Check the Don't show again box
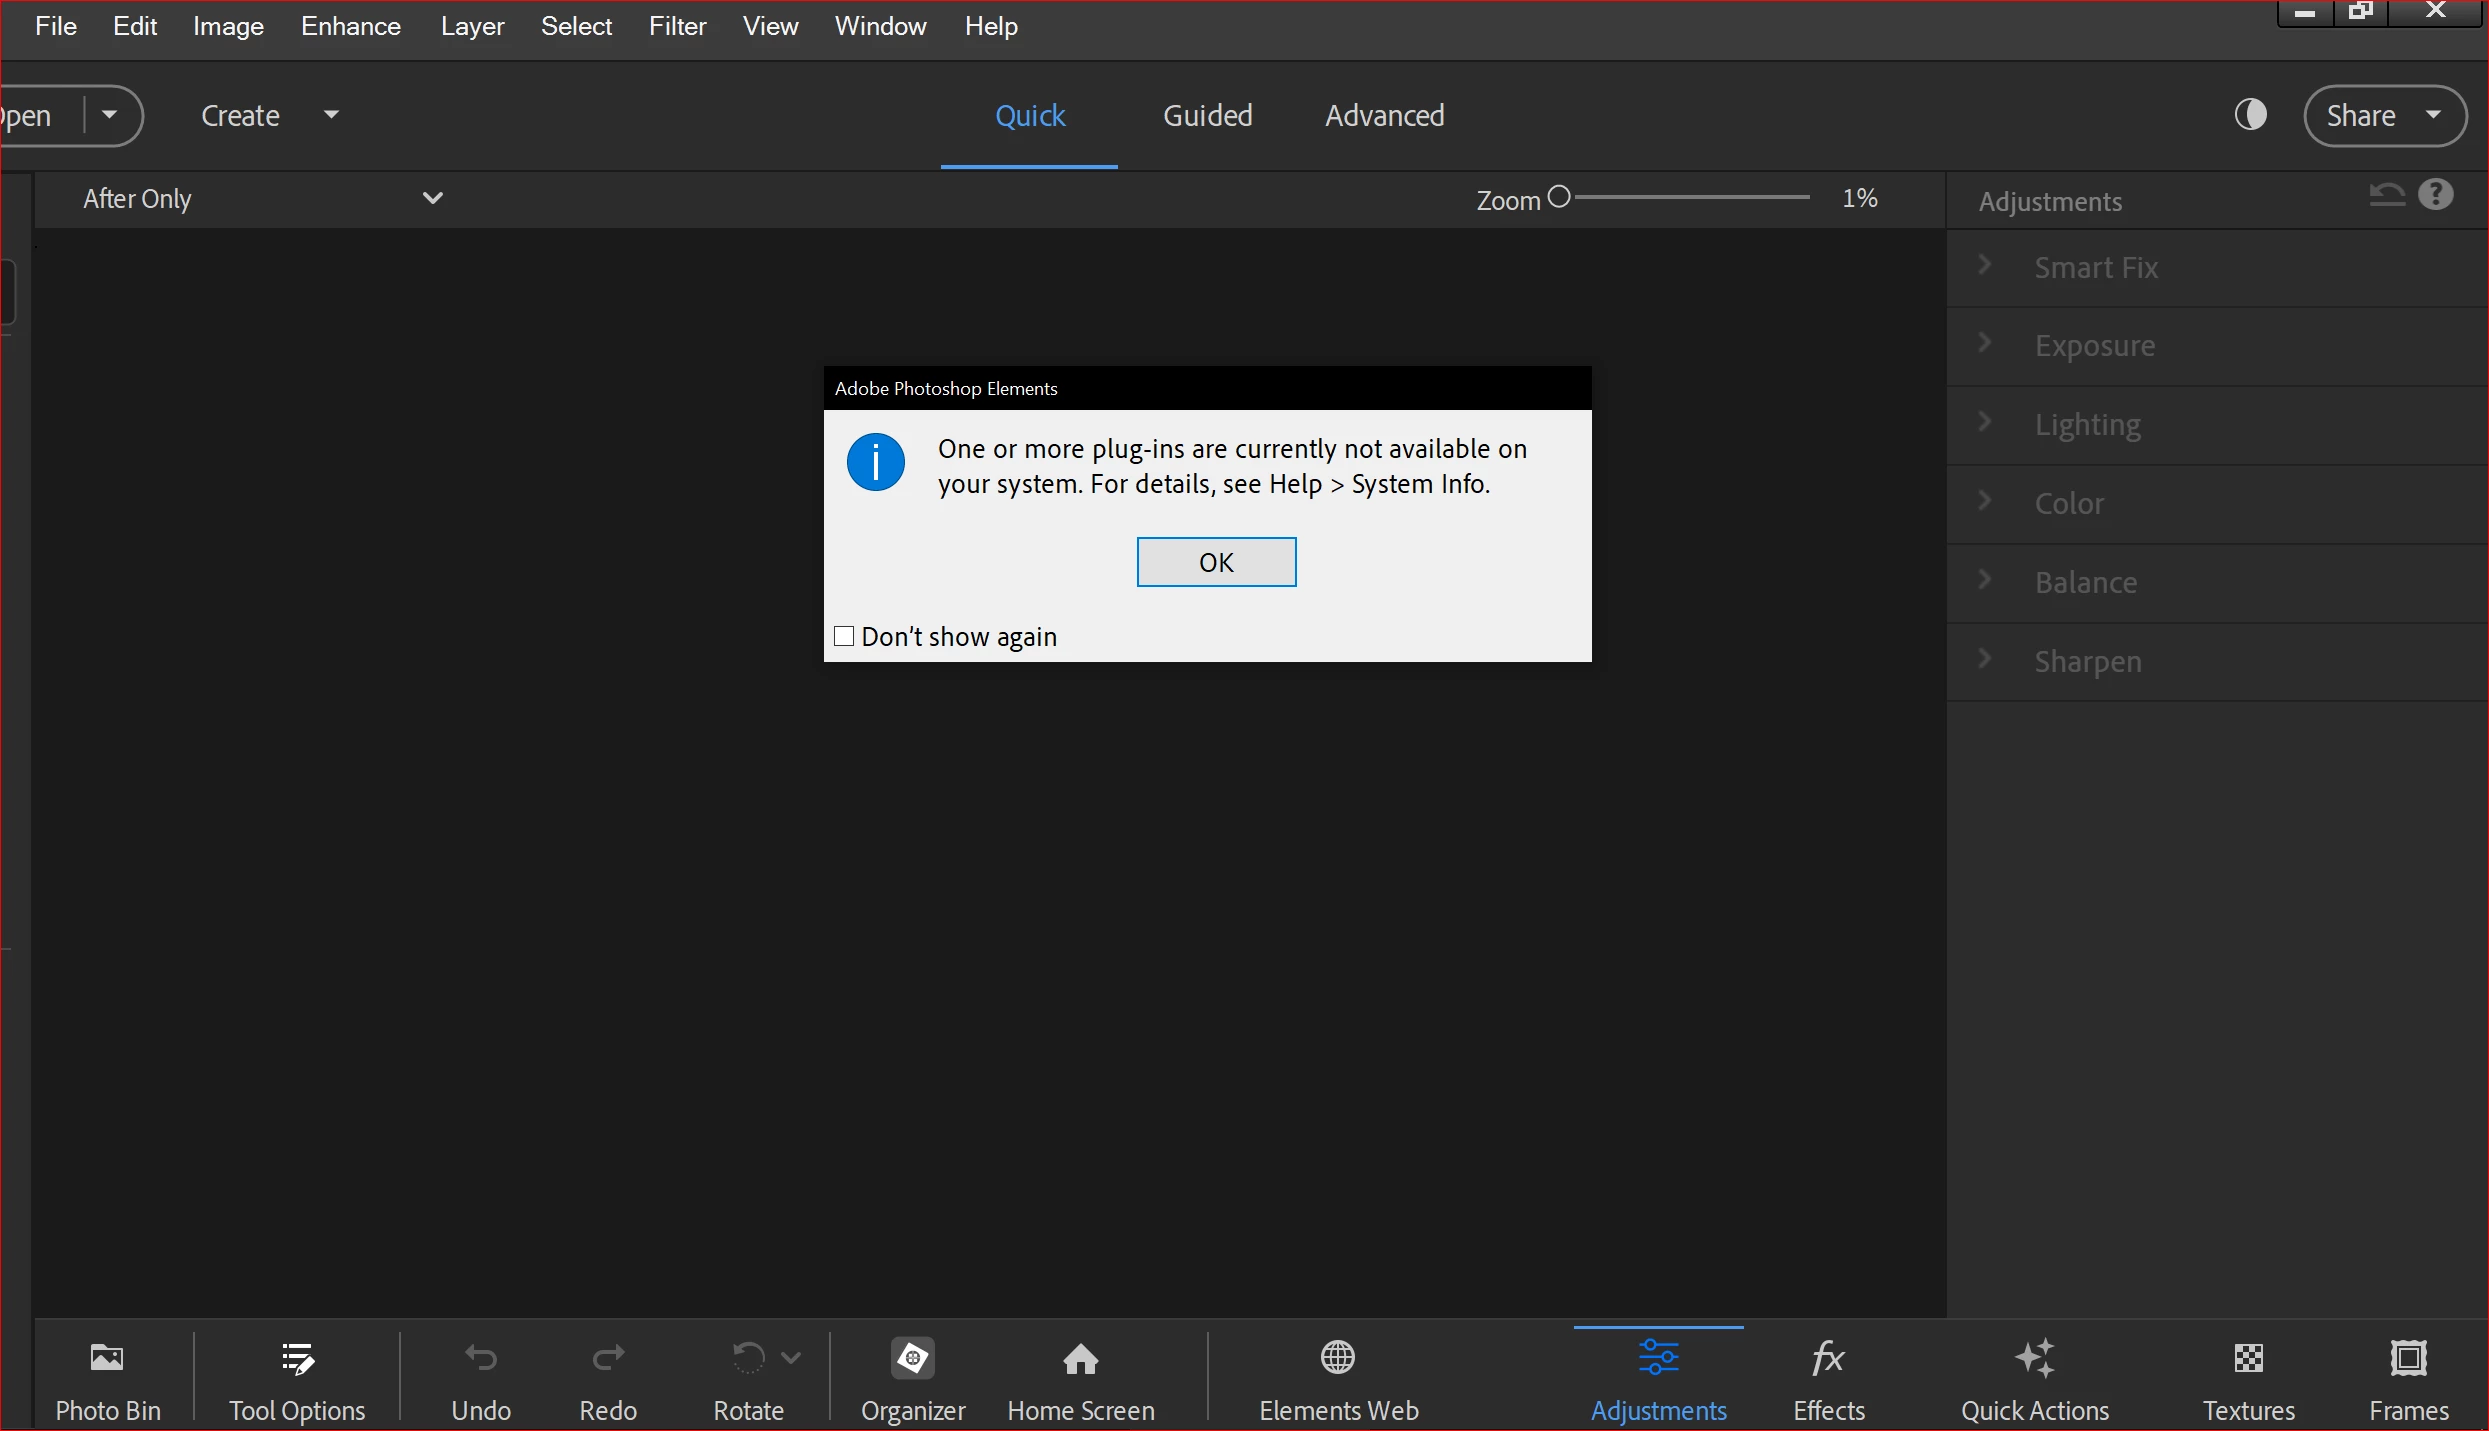 point(844,636)
